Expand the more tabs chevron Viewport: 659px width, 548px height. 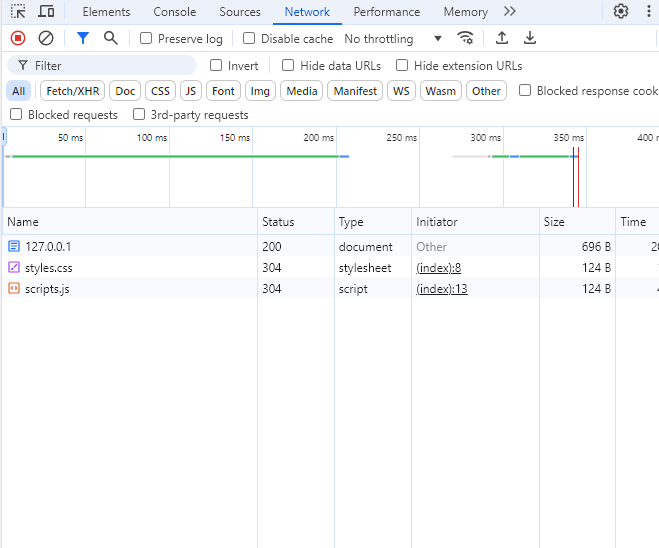[x=510, y=11]
